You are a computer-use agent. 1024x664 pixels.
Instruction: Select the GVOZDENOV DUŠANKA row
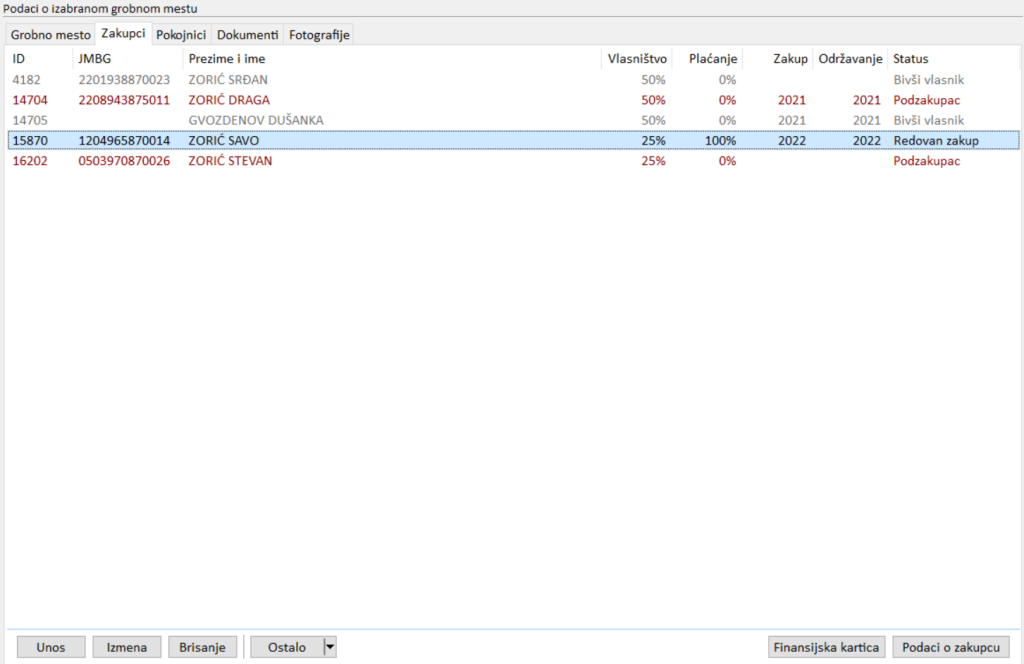click(255, 120)
